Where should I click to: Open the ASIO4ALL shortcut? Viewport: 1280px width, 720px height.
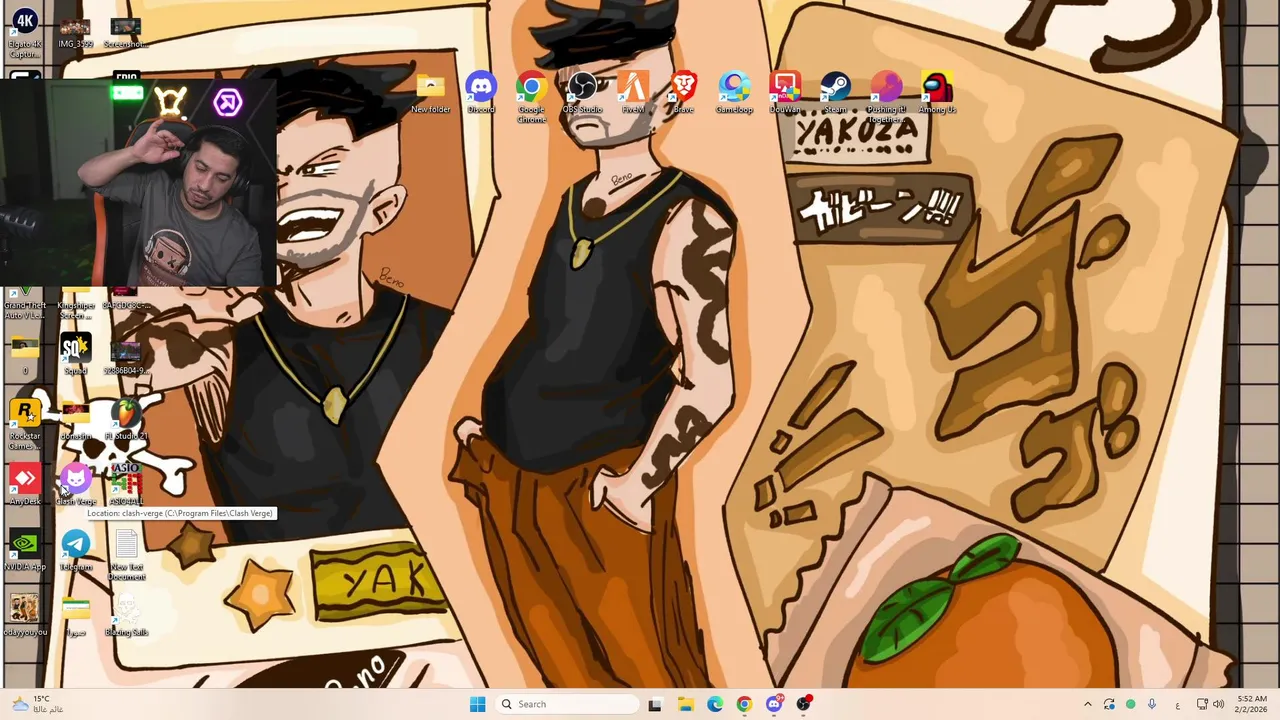[126, 484]
